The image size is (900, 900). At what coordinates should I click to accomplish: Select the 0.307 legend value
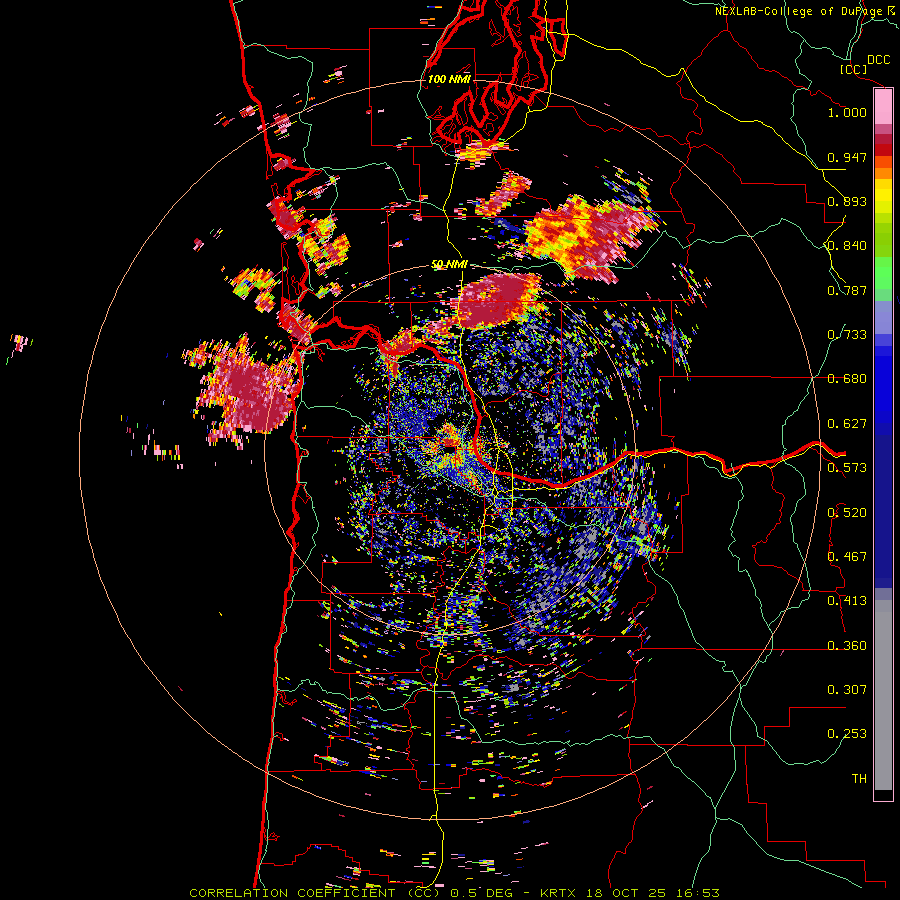[x=847, y=690]
